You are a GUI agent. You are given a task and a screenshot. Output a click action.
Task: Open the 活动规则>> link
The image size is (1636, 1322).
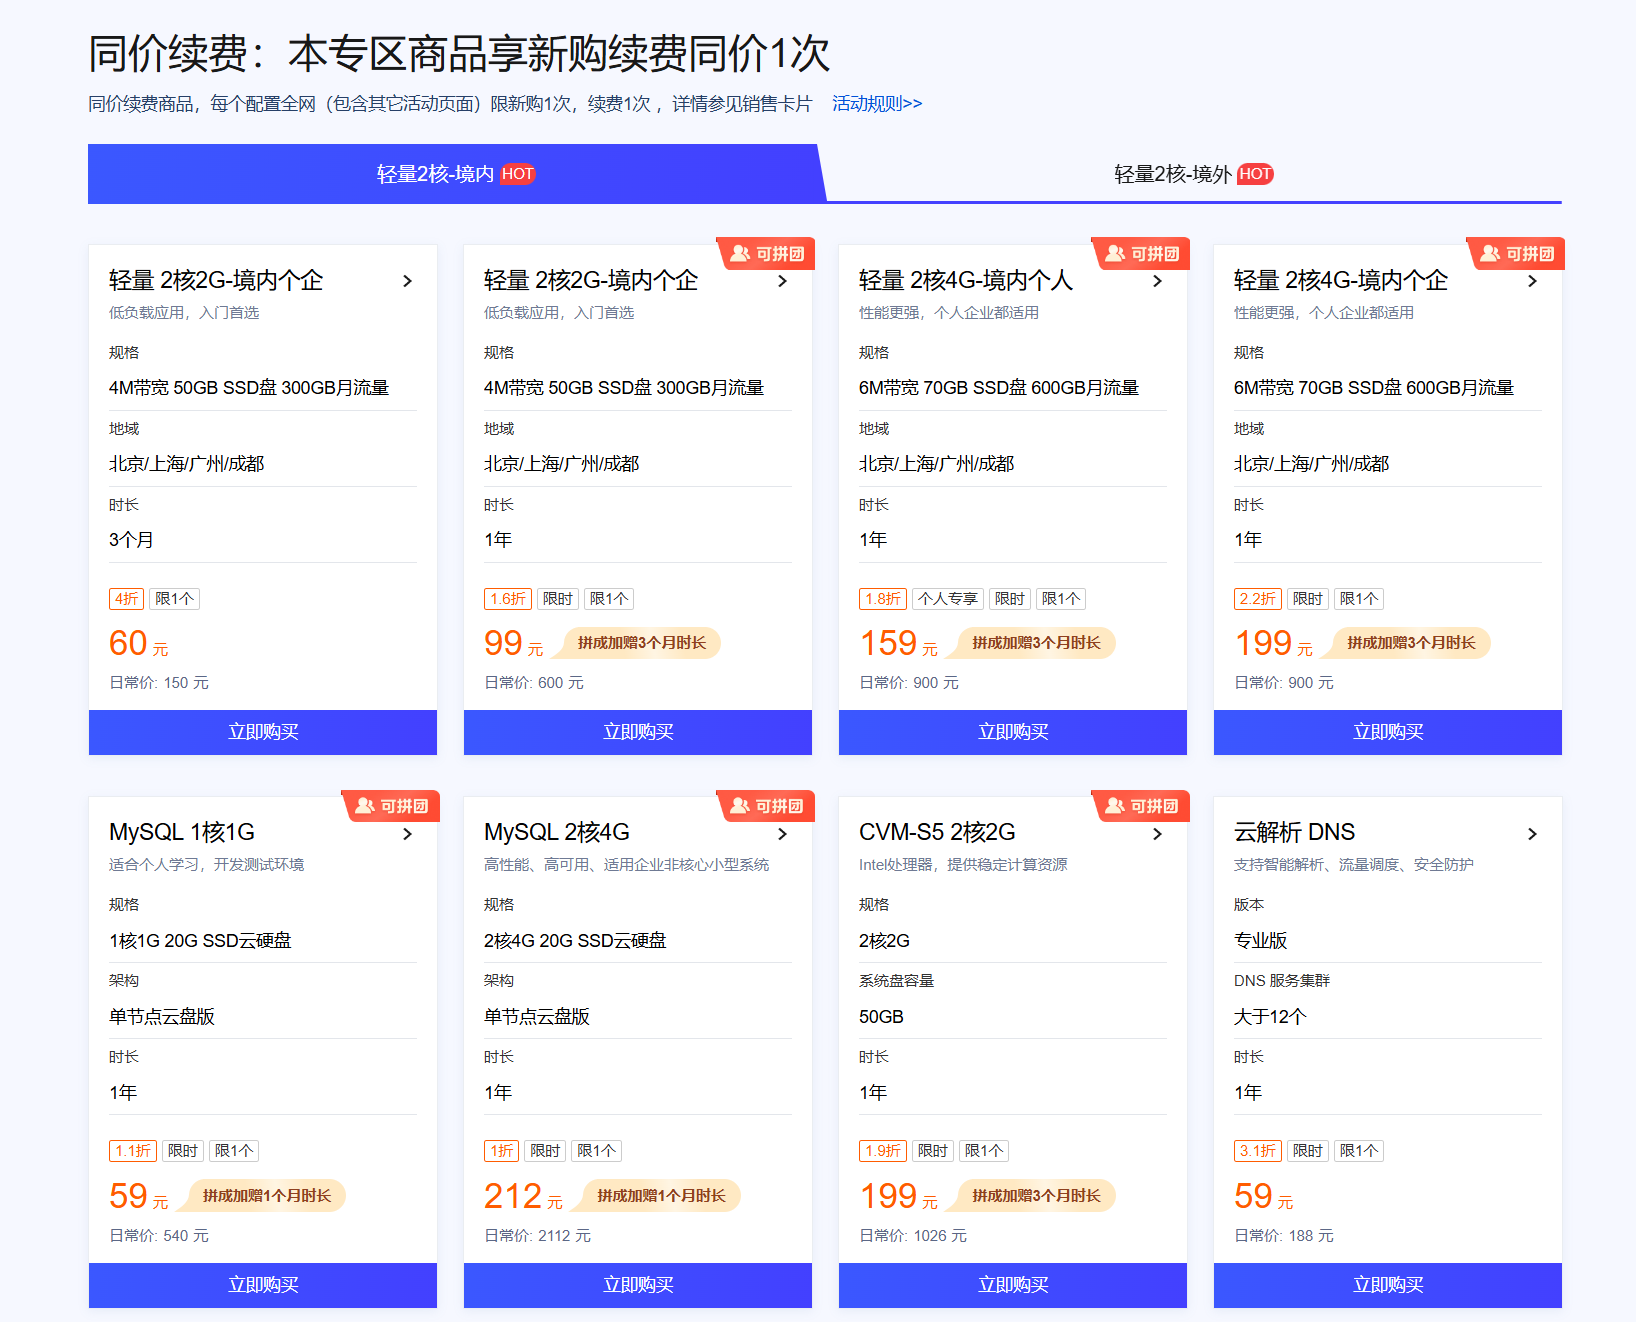pyautogui.click(x=877, y=104)
